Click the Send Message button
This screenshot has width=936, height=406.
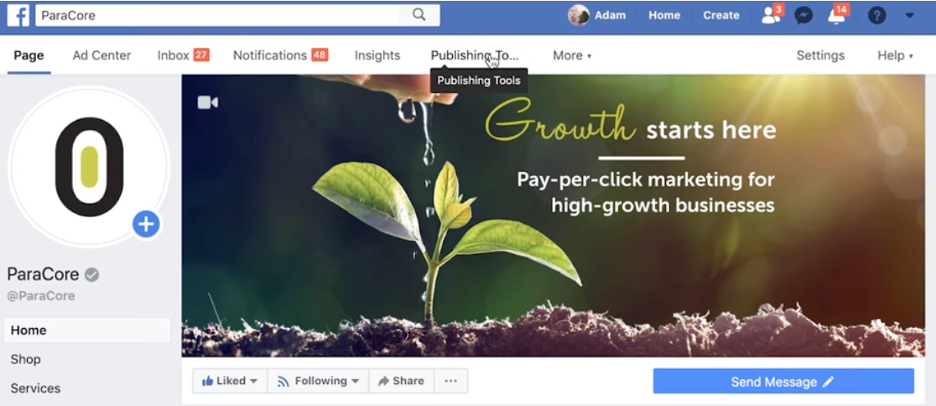click(783, 382)
